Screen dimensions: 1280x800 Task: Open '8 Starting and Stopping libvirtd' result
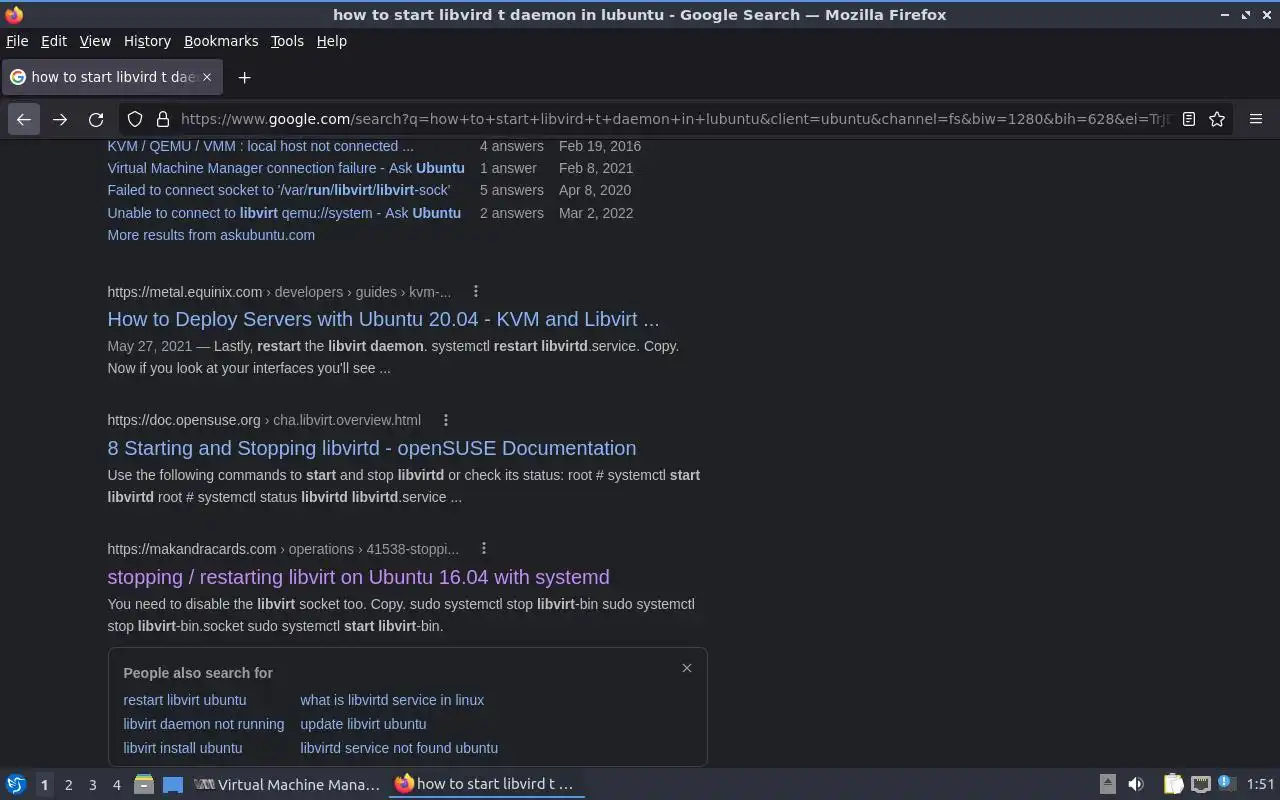(x=372, y=448)
